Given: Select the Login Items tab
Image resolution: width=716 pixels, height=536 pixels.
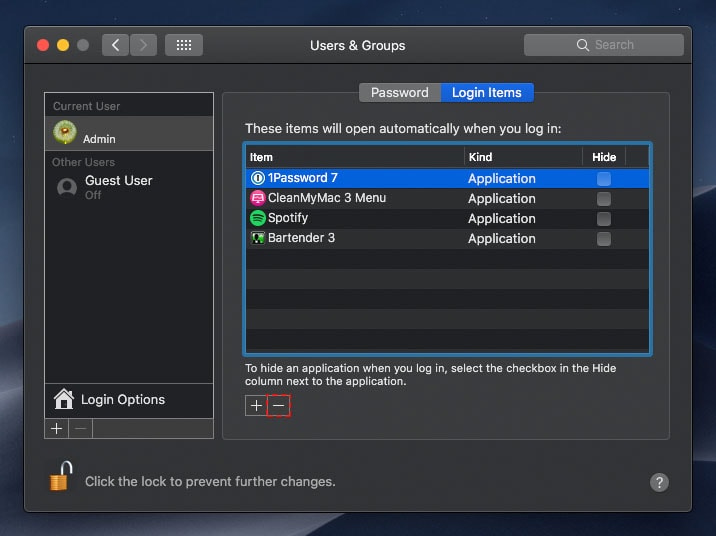Looking at the screenshot, I should [487, 92].
